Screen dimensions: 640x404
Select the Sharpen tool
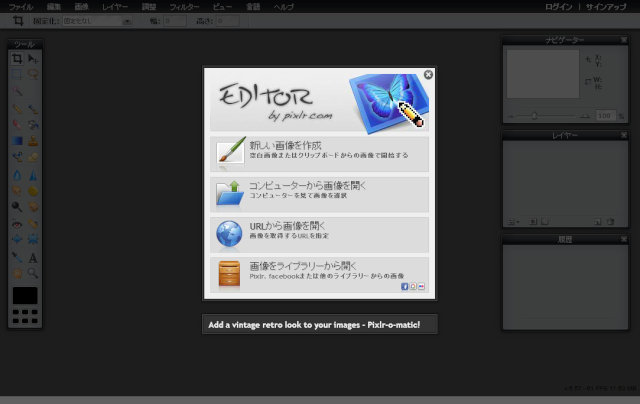[x=33, y=175]
